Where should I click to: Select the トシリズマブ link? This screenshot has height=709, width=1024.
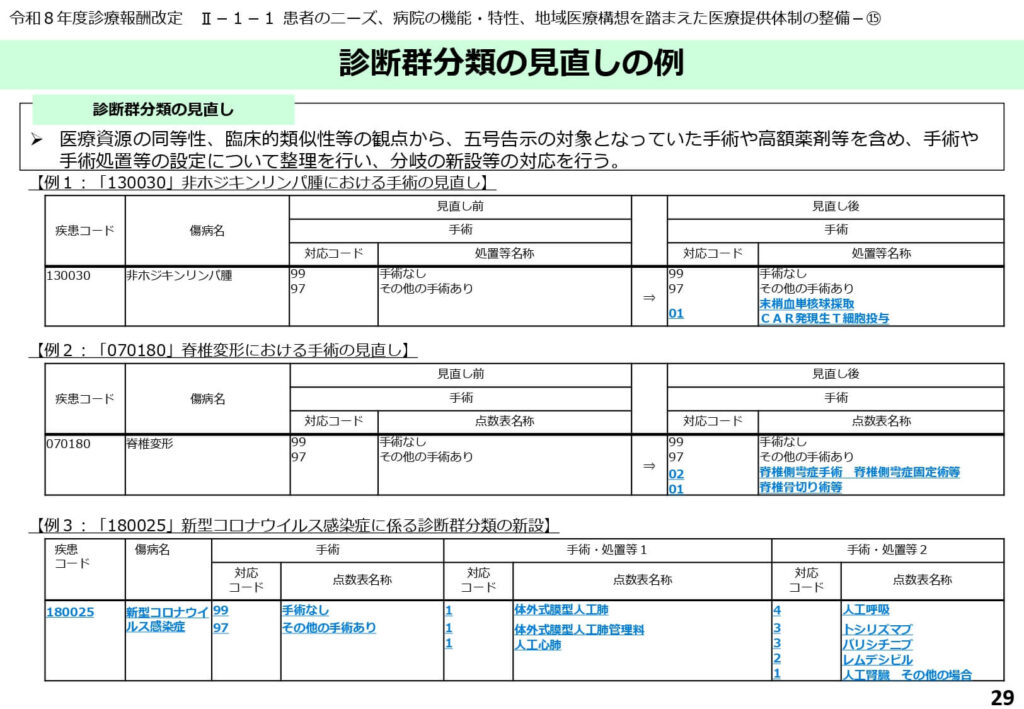coord(877,629)
